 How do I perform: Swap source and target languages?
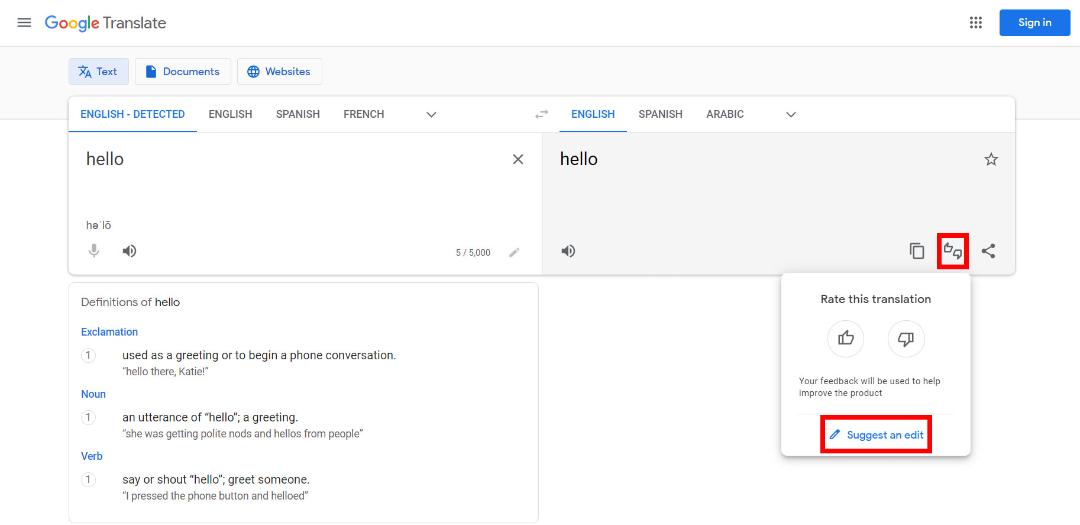pyautogui.click(x=542, y=114)
